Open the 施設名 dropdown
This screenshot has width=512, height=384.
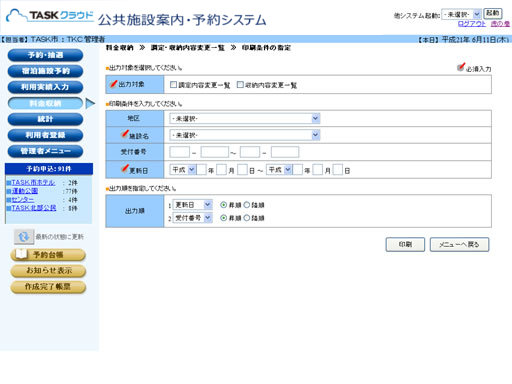(245, 135)
